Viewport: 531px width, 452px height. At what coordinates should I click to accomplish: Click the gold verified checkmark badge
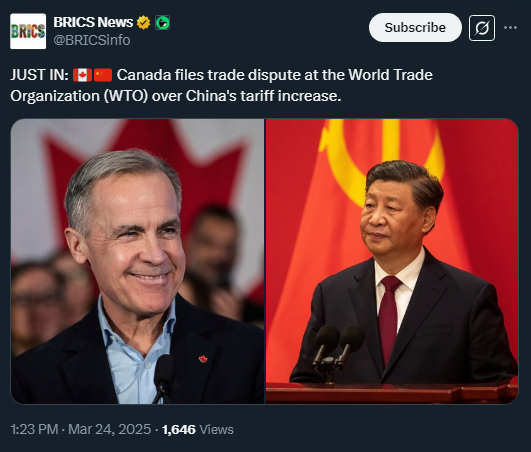pyautogui.click(x=143, y=22)
